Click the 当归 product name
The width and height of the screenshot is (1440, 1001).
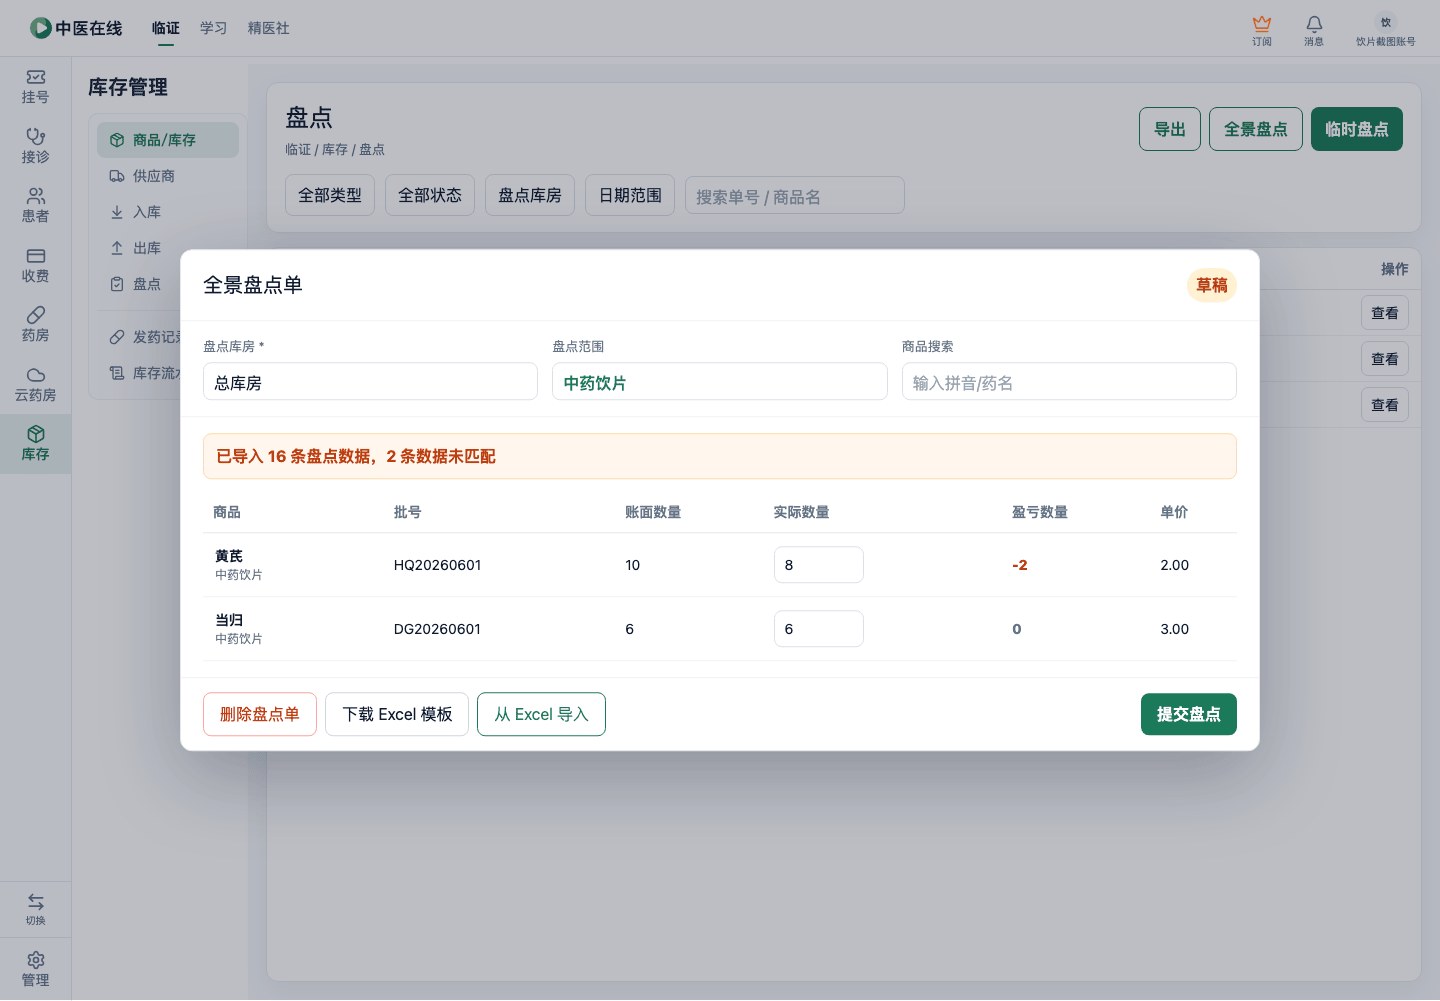pyautogui.click(x=229, y=620)
